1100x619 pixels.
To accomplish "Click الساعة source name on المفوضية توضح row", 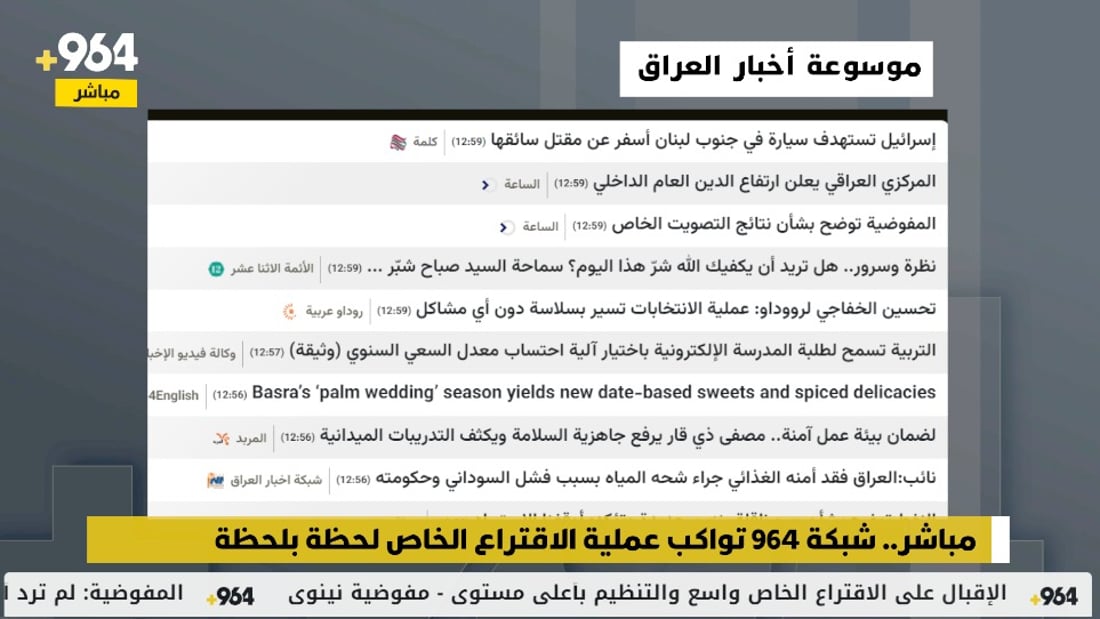I will pos(540,227).
